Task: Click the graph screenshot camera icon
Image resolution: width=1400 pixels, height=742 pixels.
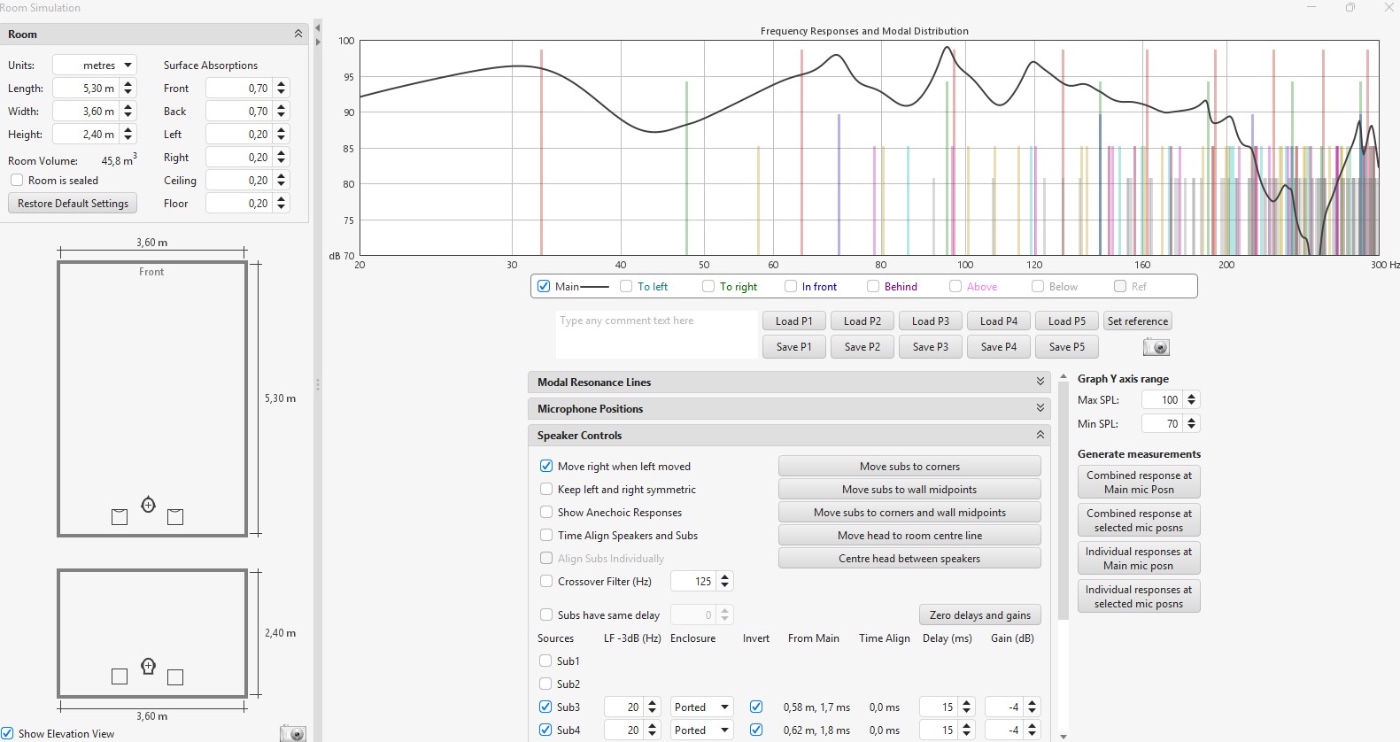Action: coord(1156,347)
